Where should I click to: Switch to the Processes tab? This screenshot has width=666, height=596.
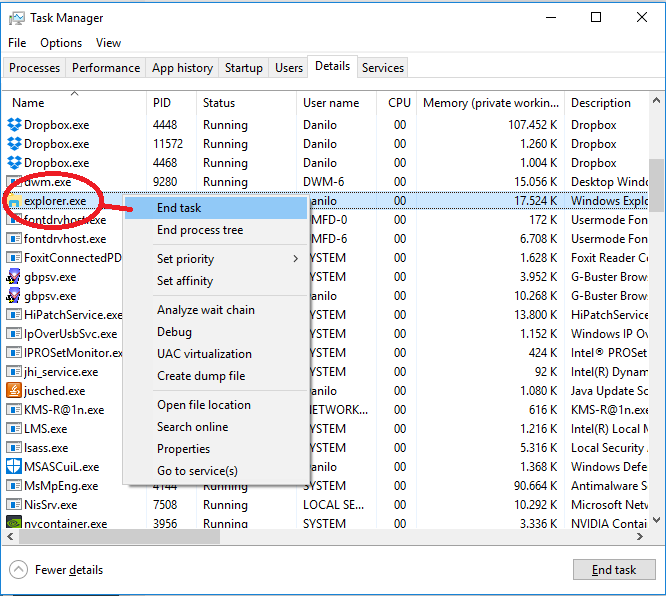(34, 68)
